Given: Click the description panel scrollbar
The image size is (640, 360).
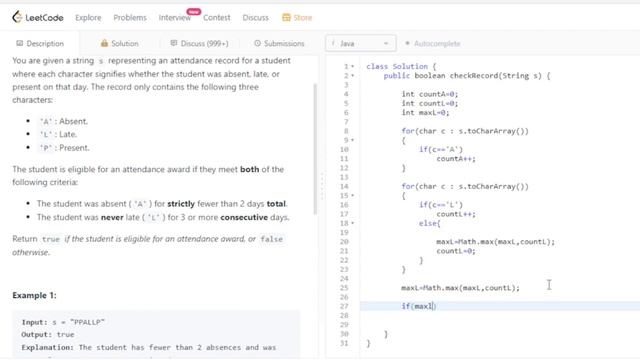Looking at the screenshot, I should click(x=315, y=149).
